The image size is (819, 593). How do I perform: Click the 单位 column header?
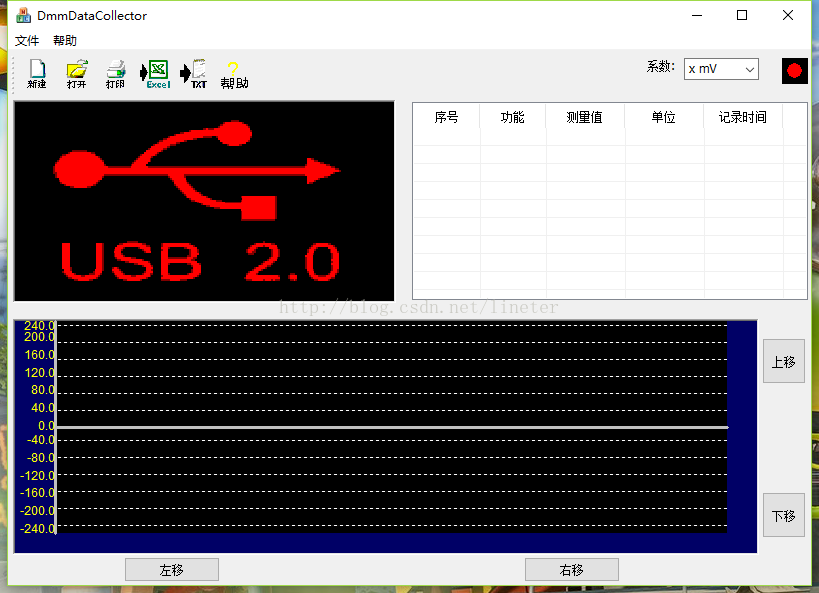pyautogui.click(x=664, y=117)
